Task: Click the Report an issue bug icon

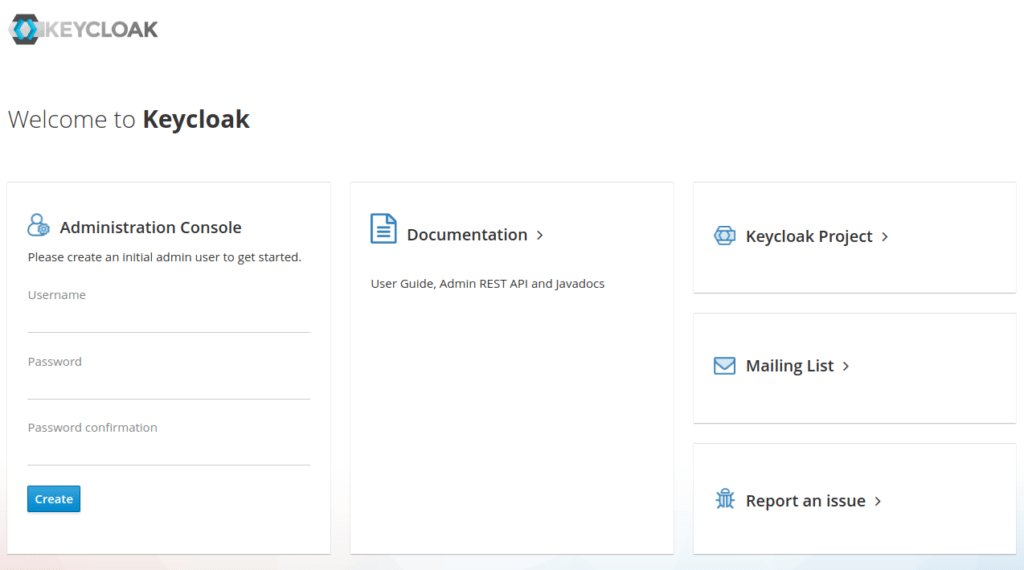Action: point(725,499)
